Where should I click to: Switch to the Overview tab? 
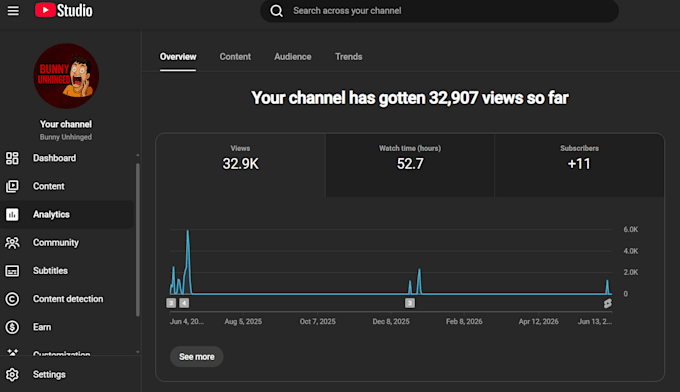(178, 57)
